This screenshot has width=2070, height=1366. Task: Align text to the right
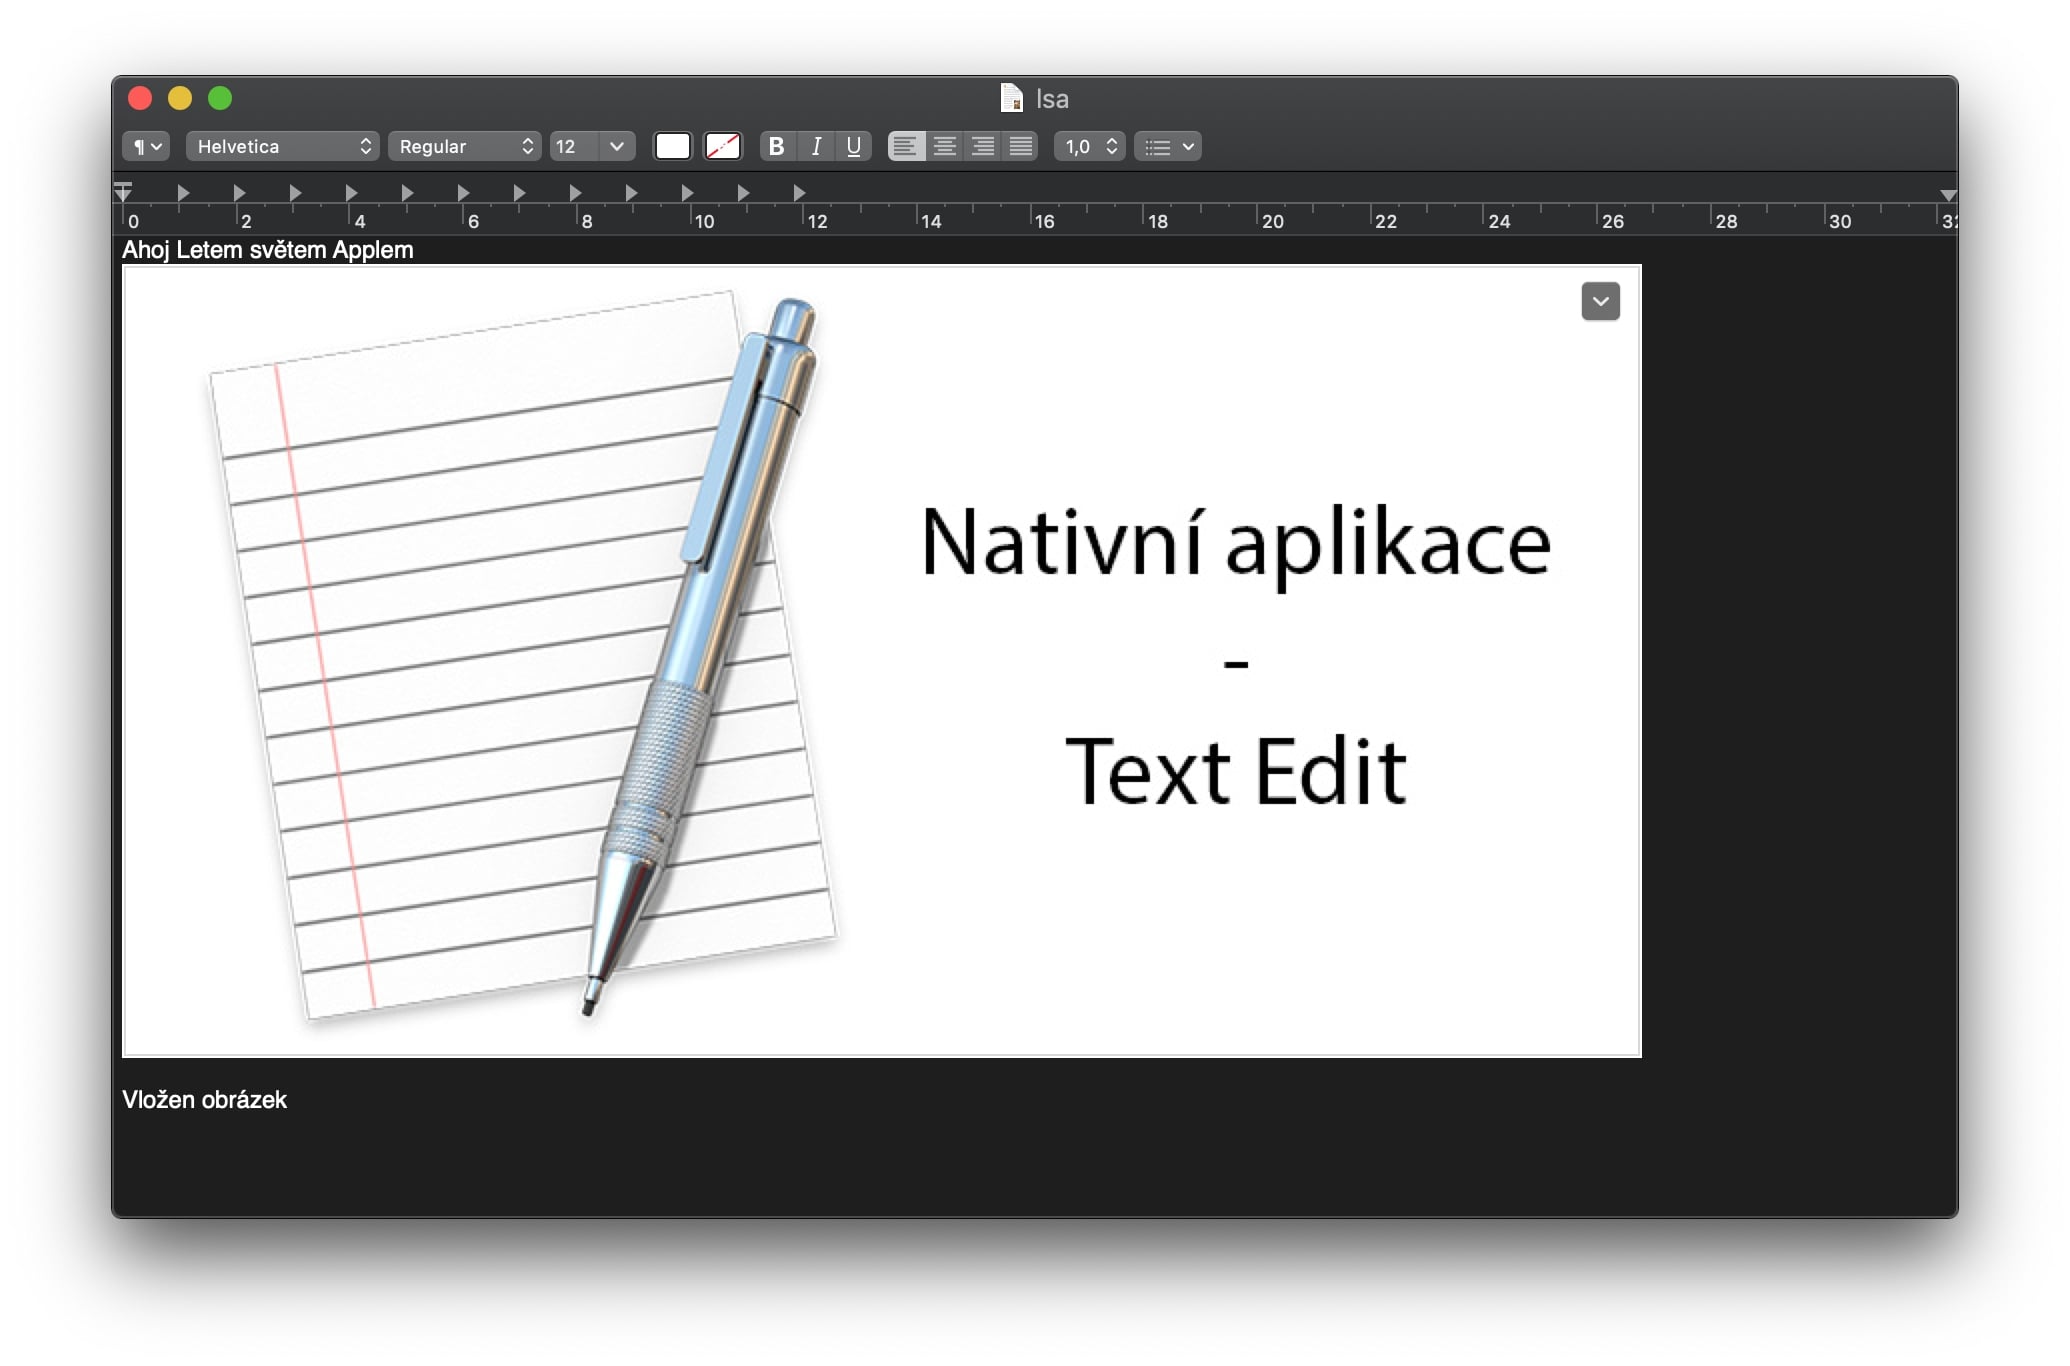coord(982,146)
